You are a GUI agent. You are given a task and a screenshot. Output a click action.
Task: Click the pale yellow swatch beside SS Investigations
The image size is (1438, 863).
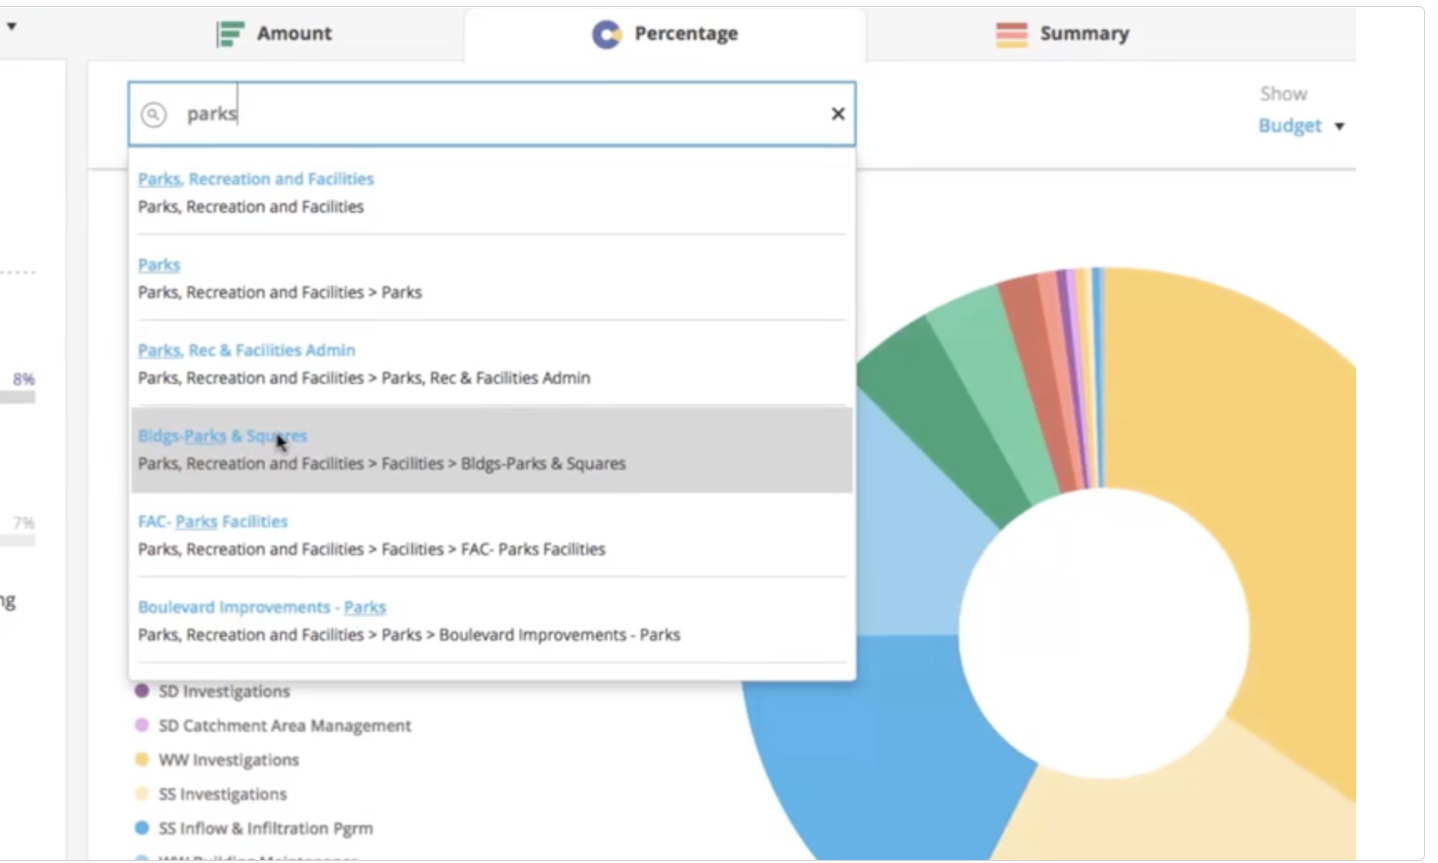click(139, 794)
